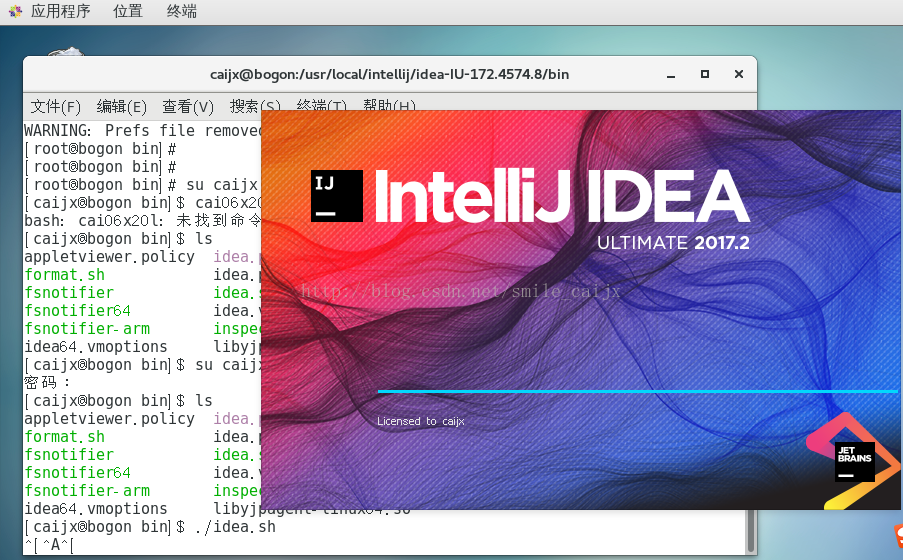This screenshot has height=560, width=903.
Task: Minimize the terminal window
Action: 671,75
